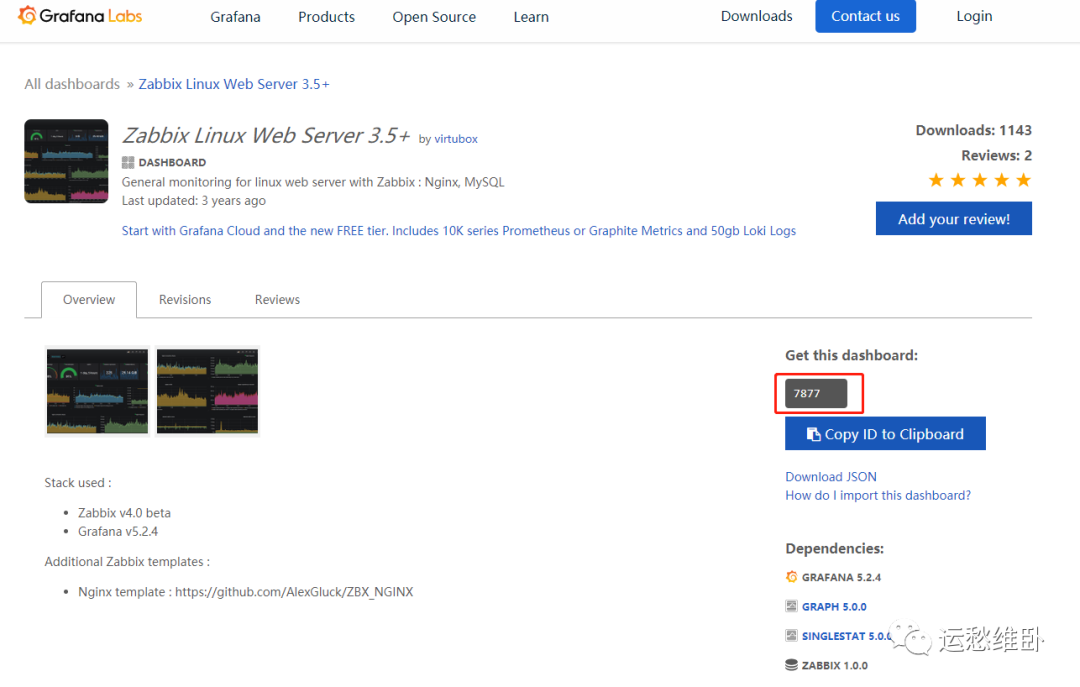Open the Grafana menu in header
The width and height of the screenshot is (1080, 687).
pos(236,17)
